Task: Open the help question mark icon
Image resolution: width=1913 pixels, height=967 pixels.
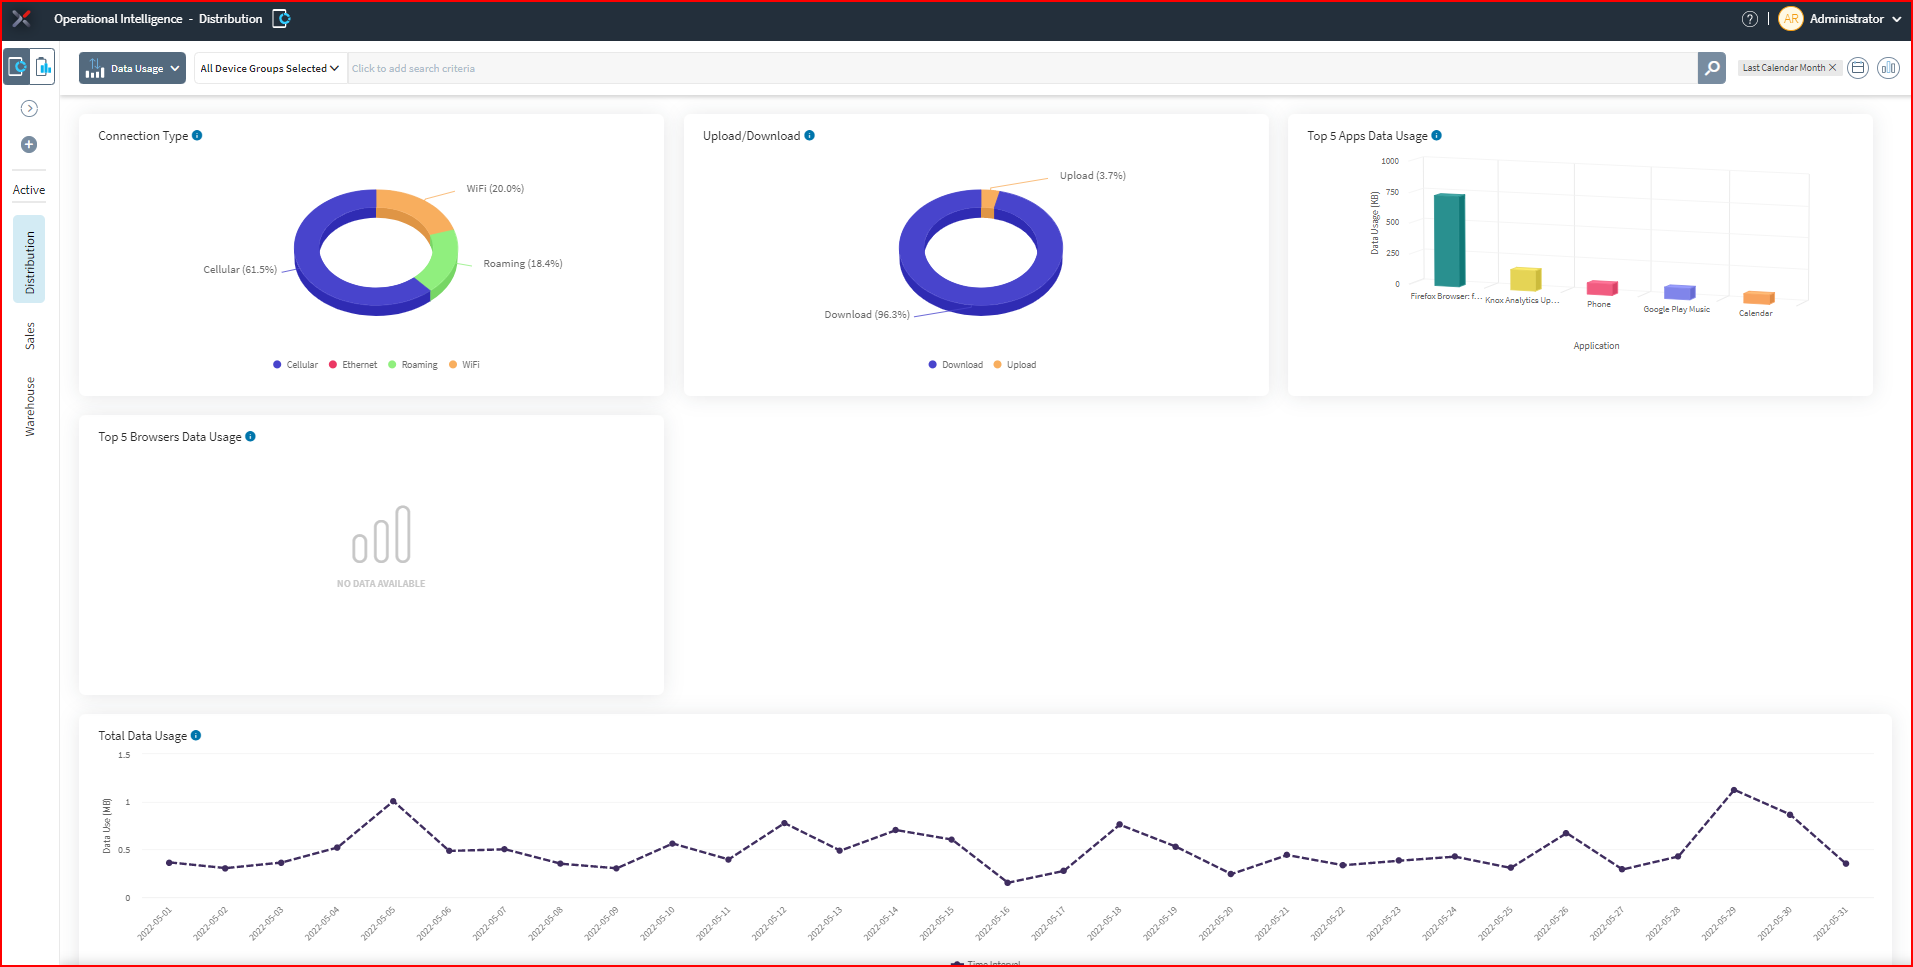Action: [1750, 19]
